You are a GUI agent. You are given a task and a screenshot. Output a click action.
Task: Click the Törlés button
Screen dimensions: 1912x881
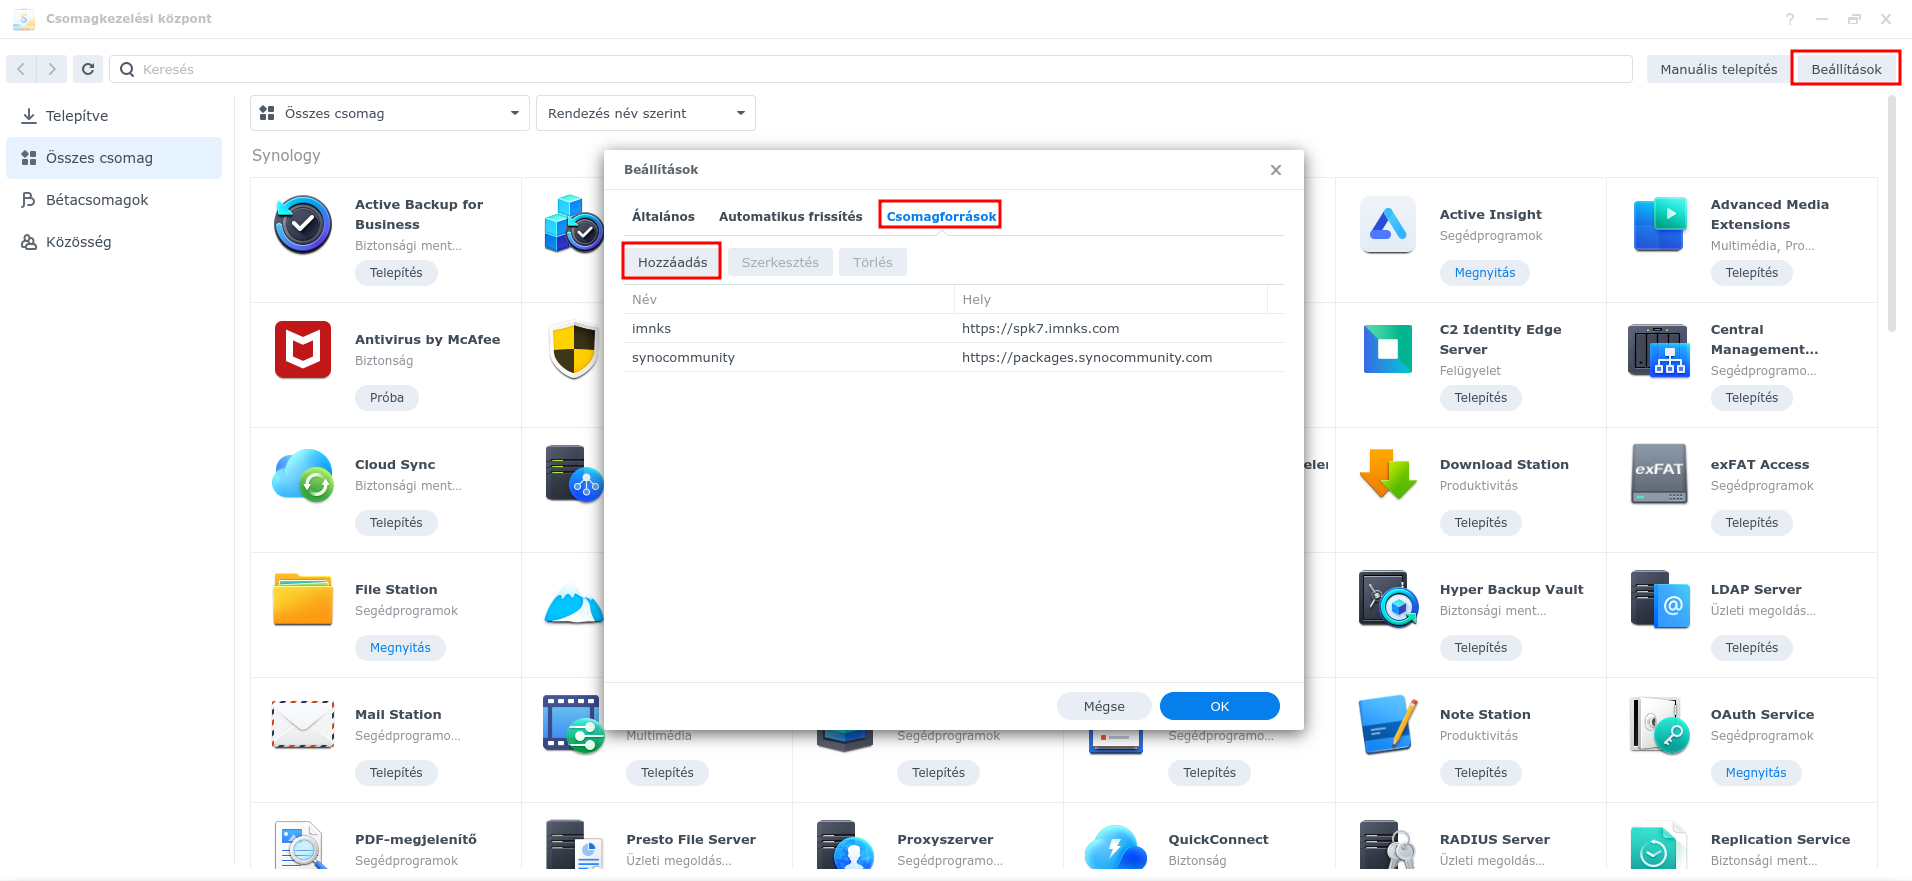pos(872,262)
